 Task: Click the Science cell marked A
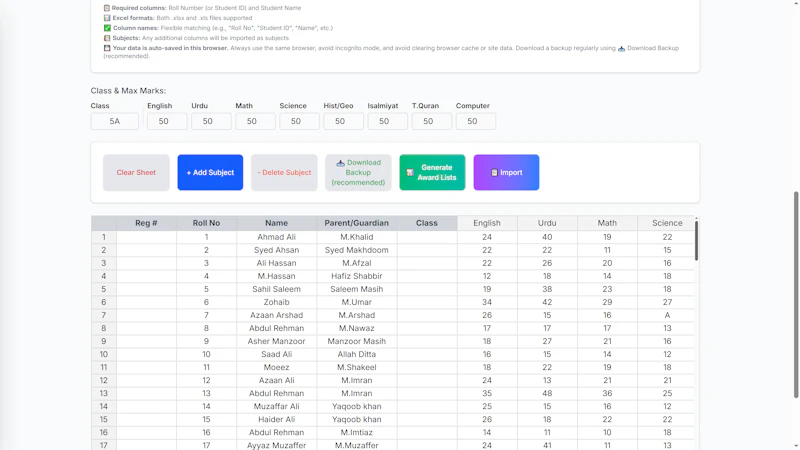tap(667, 315)
